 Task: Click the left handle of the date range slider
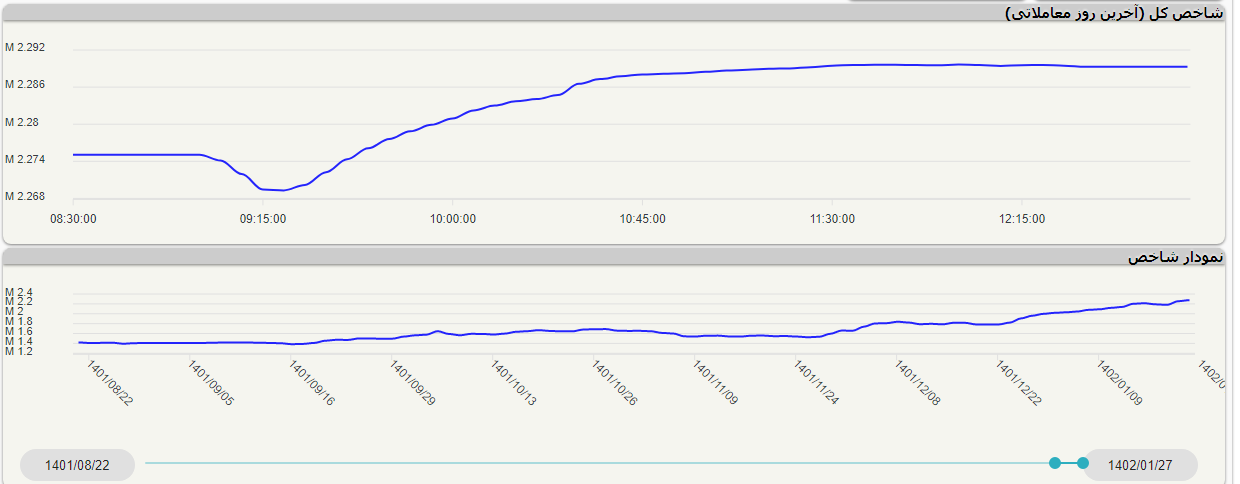pyautogui.click(x=1055, y=463)
